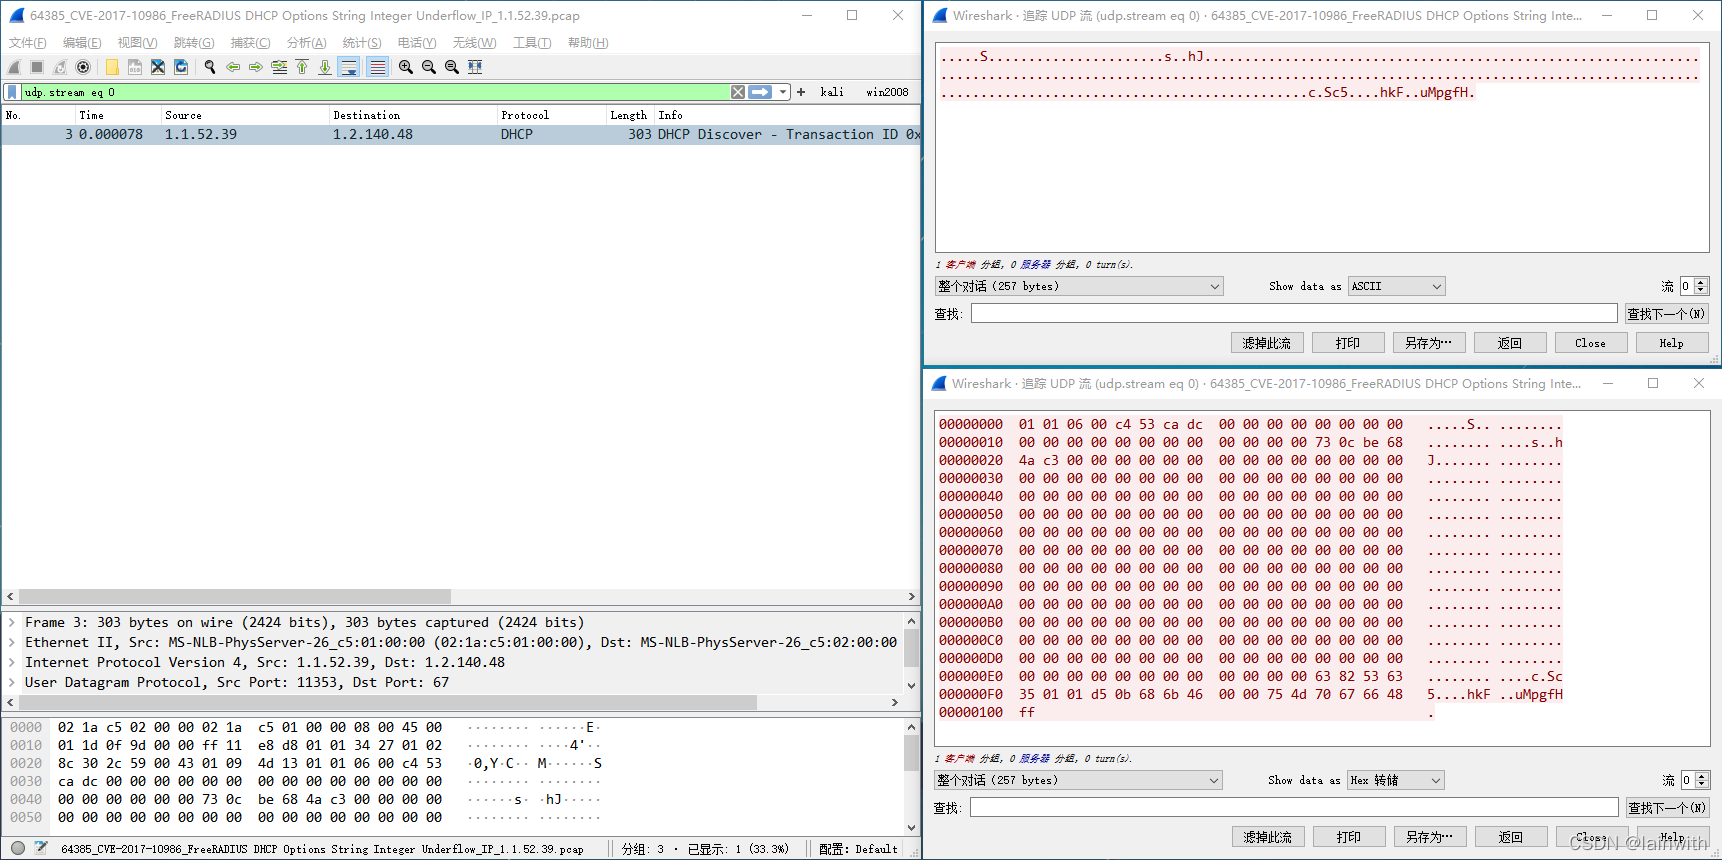Click 查找下一个(N) in upper stream window

tap(1666, 314)
